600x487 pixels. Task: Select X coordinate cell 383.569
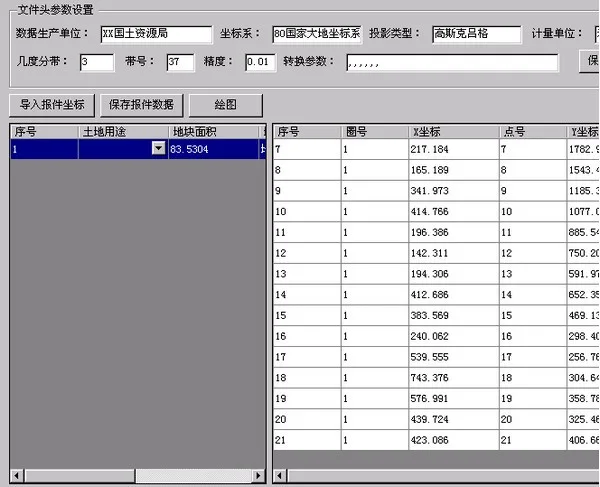pos(454,315)
